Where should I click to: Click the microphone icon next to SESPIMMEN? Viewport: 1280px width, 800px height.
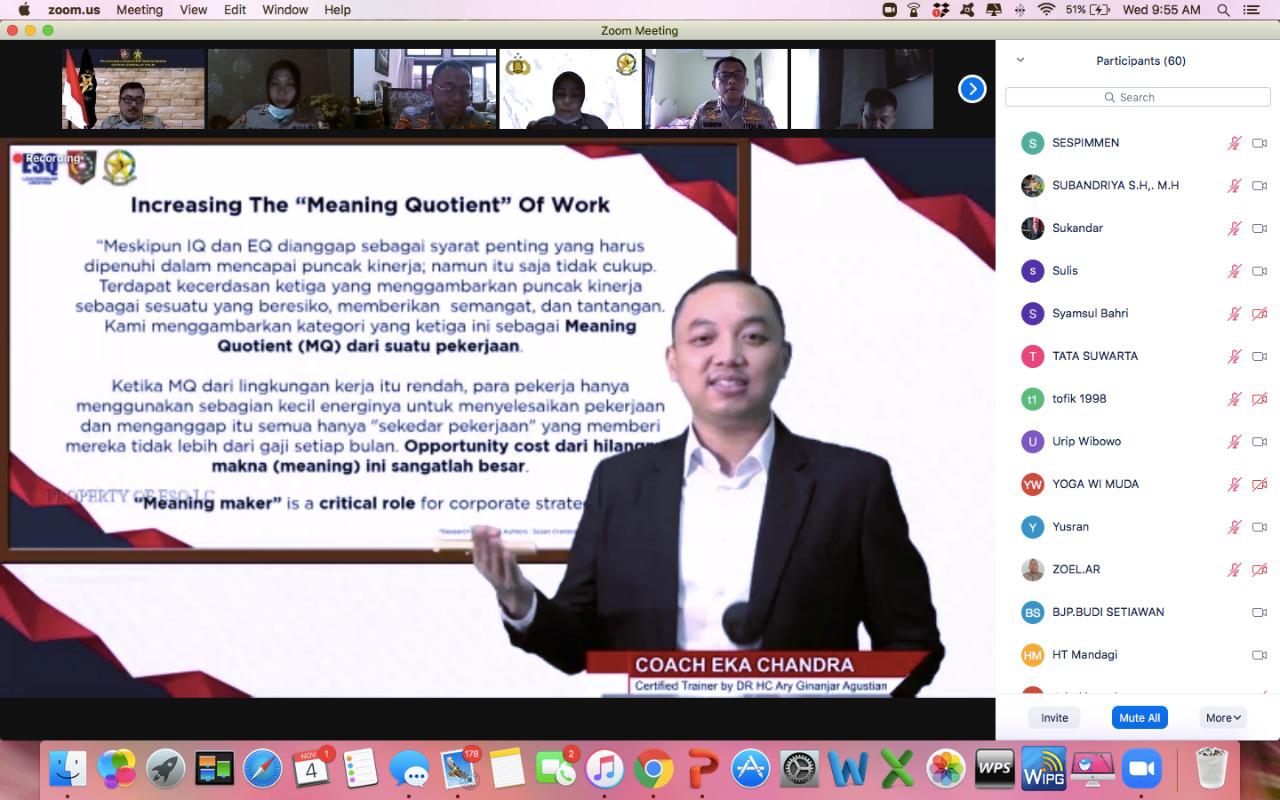[x=1234, y=143]
